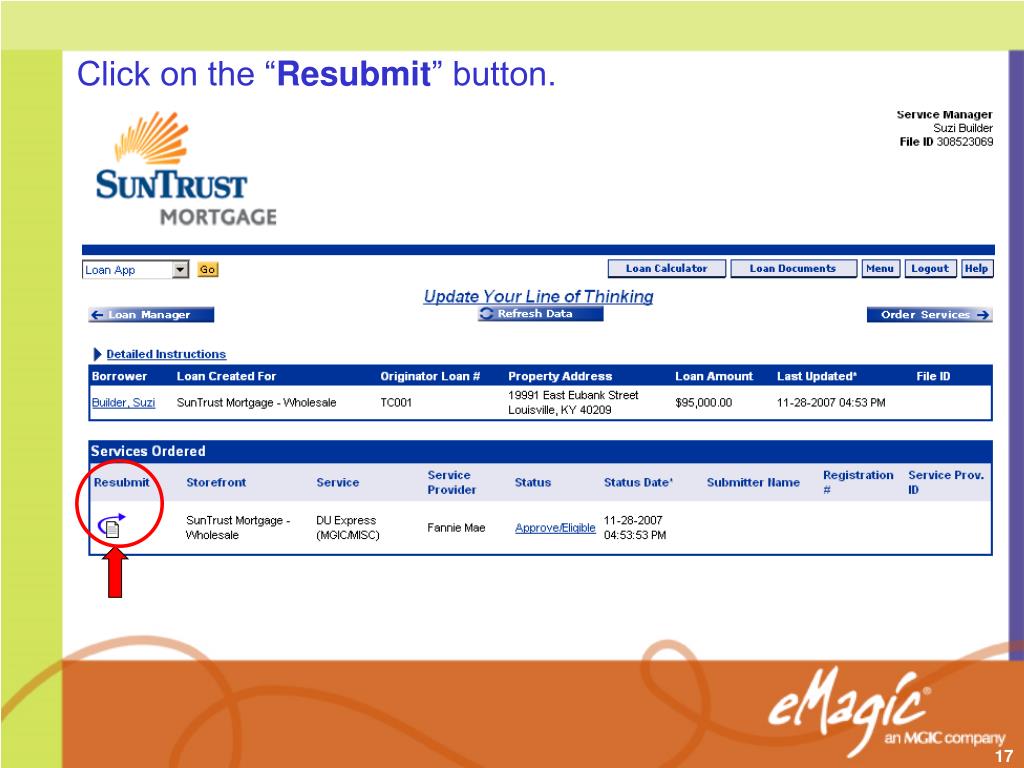Click the Service Prov. ID header
Image resolution: width=1024 pixels, height=768 pixels.
(x=946, y=483)
